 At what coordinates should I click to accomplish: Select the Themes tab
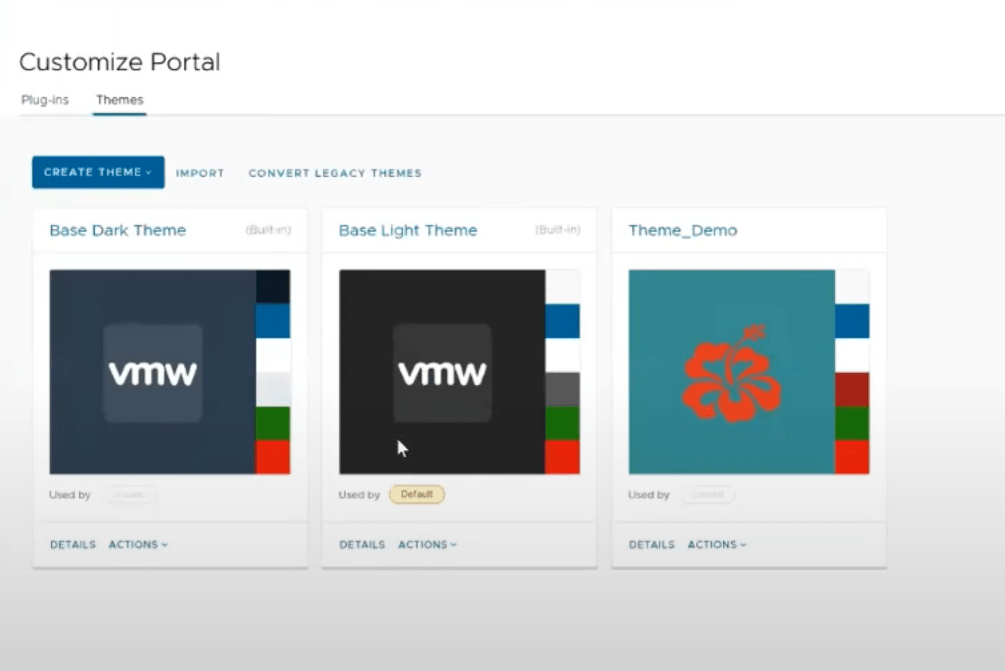[x=119, y=100]
